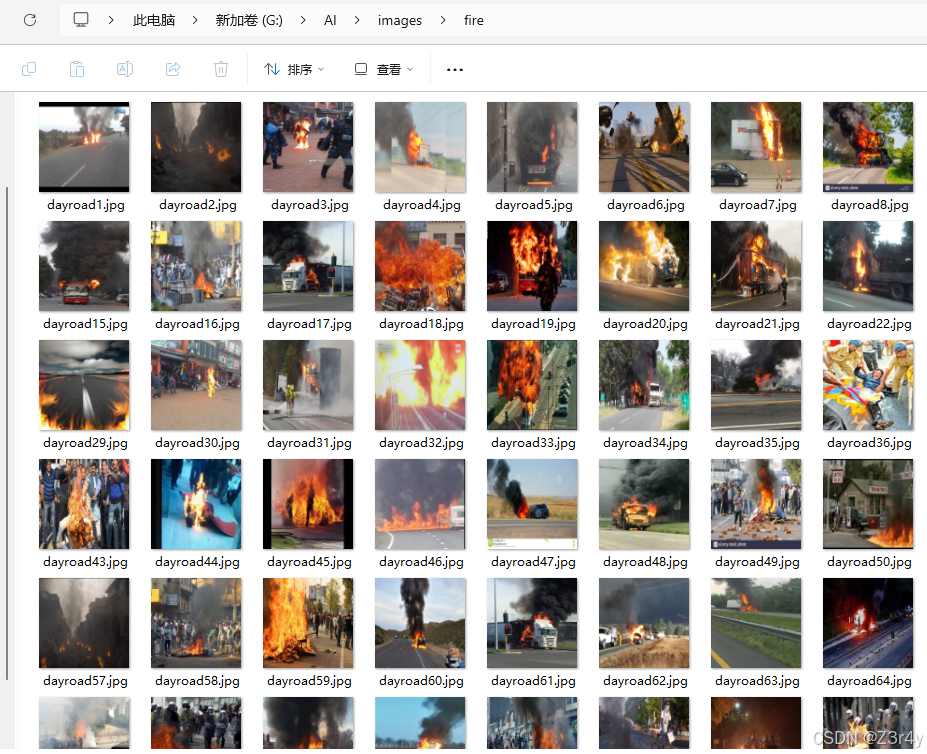Image resolution: width=927 pixels, height=754 pixels.
Task: Select the dayroad19.jpg thumbnail
Action: [532, 266]
